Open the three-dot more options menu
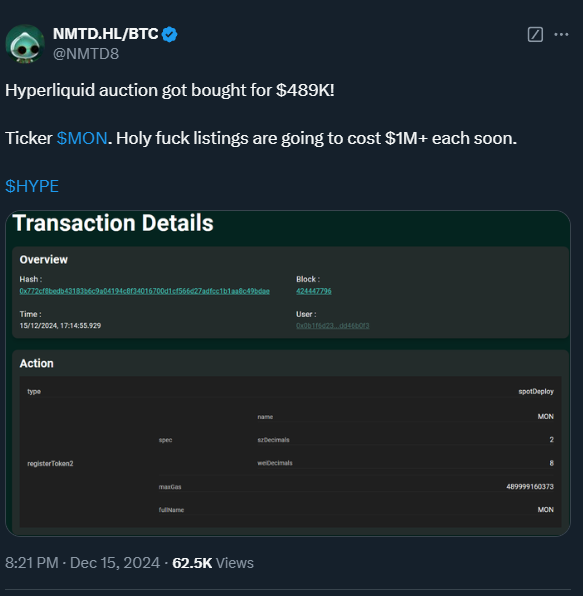 click(x=561, y=35)
